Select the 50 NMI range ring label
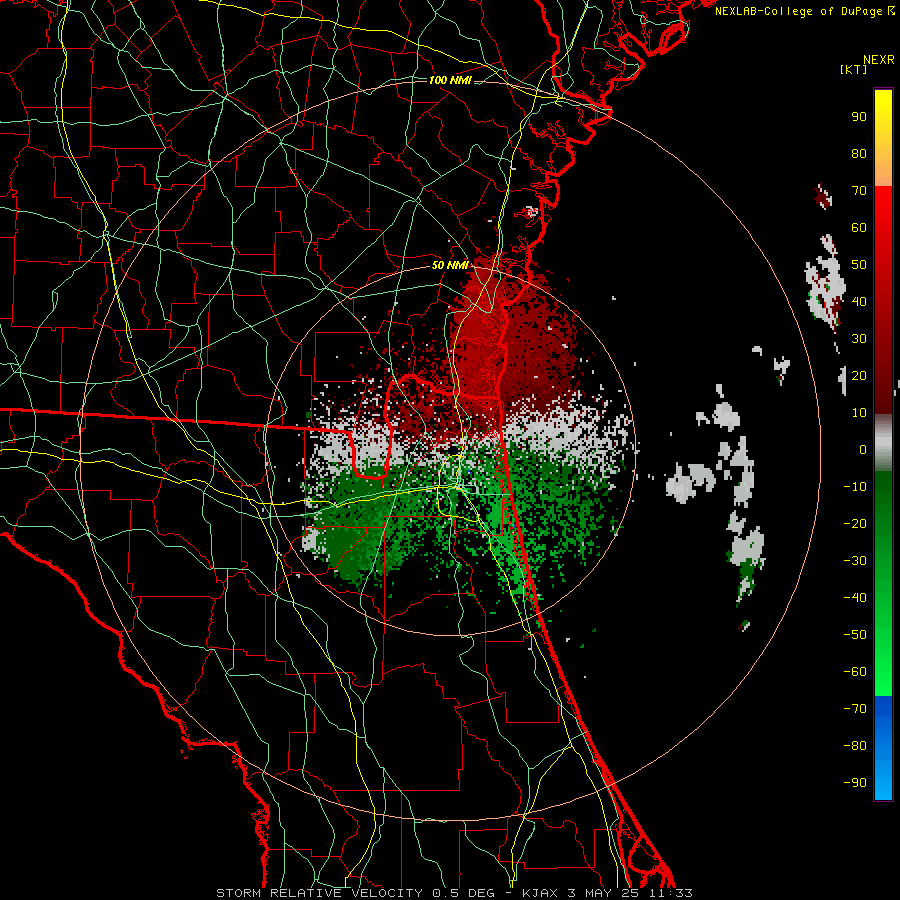 click(x=450, y=265)
